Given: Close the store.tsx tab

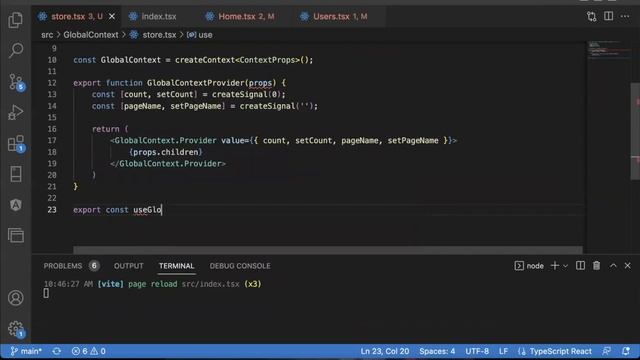Looking at the screenshot, I should (112, 16).
